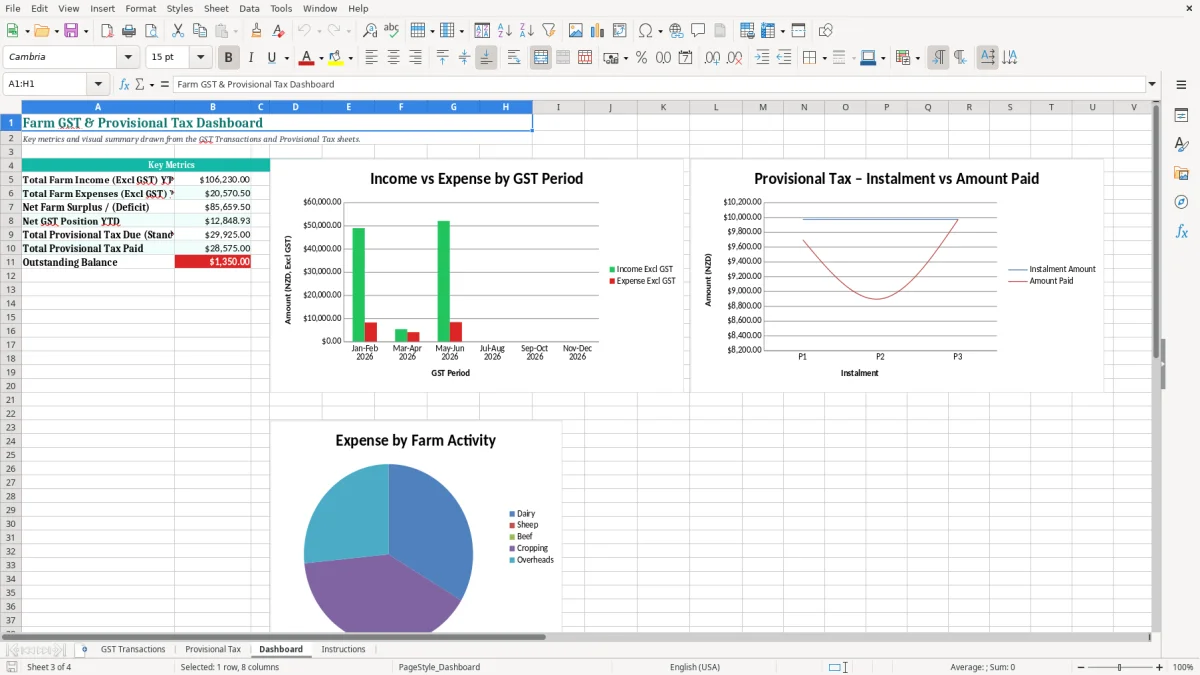The image size is (1200, 675).
Task: Open sidebar Navigator compass icon
Action: click(x=1181, y=203)
